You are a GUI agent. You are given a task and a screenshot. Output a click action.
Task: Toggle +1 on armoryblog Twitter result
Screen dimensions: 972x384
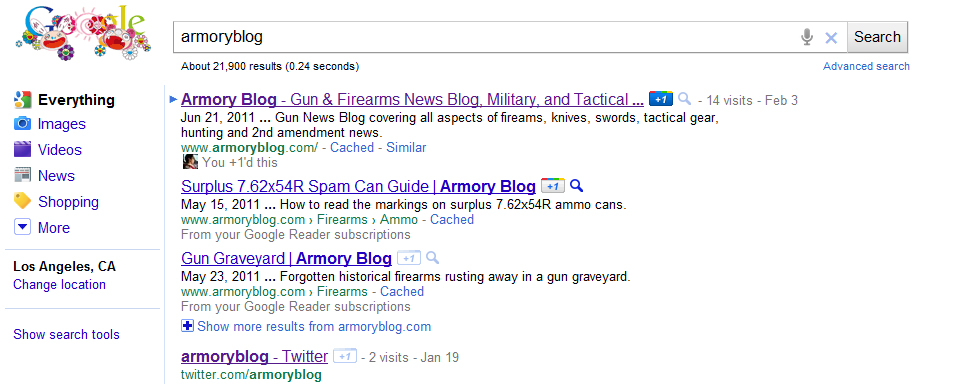[345, 357]
